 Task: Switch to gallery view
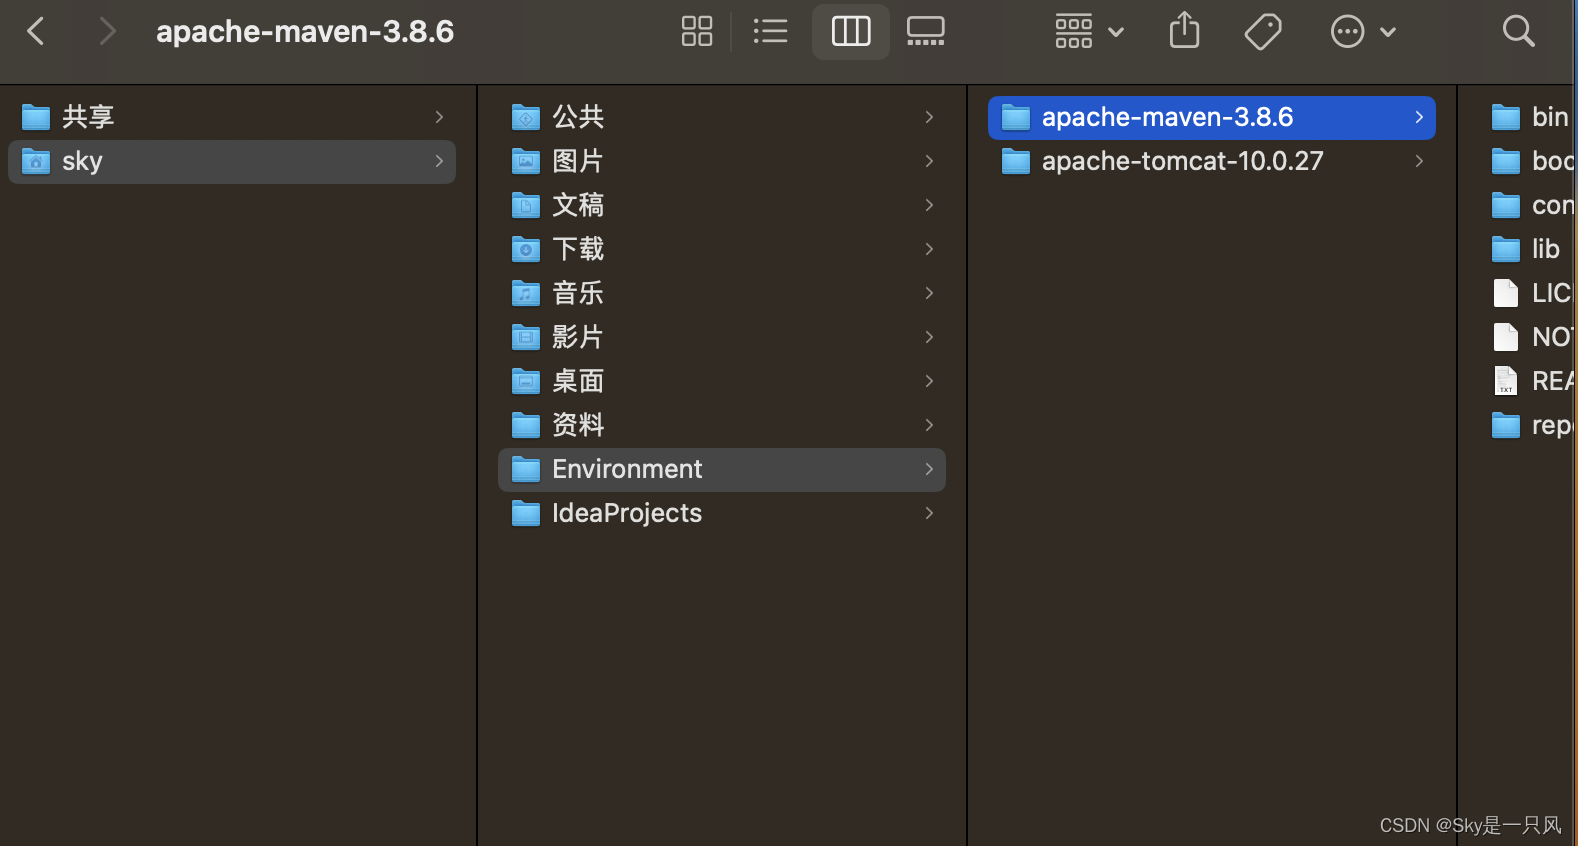[x=925, y=31]
